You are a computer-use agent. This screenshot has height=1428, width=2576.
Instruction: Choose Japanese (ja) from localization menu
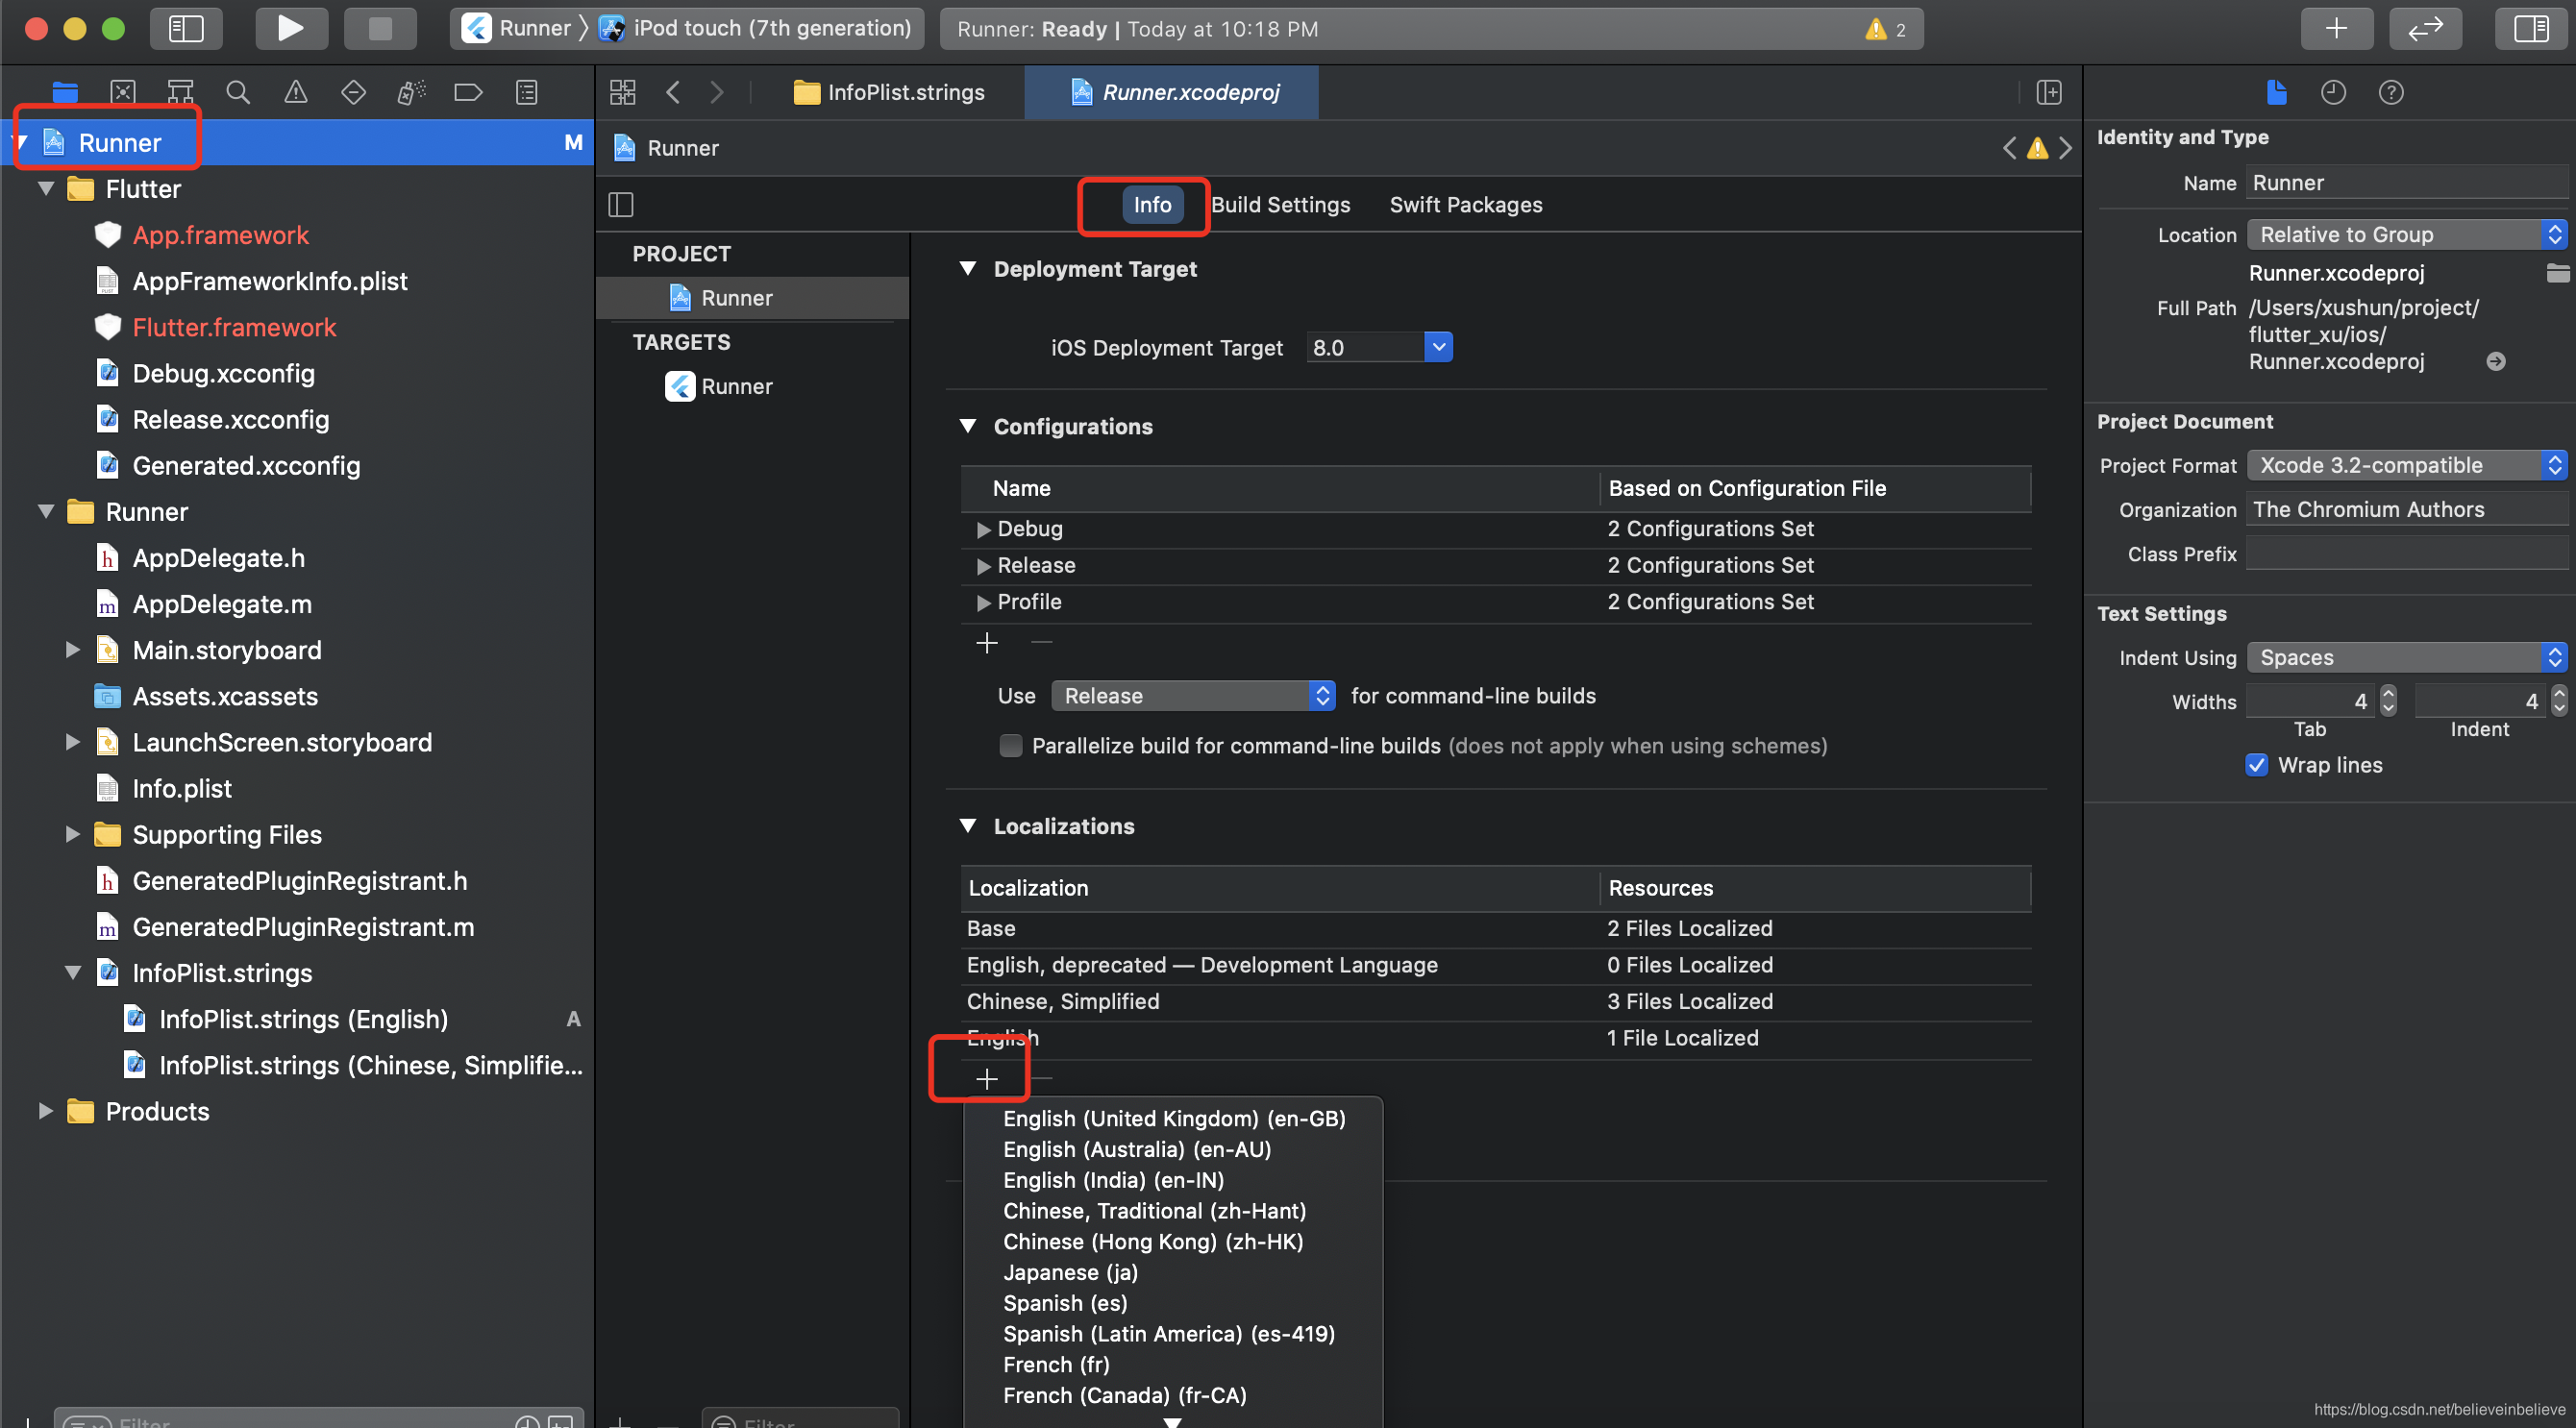coord(1070,1272)
